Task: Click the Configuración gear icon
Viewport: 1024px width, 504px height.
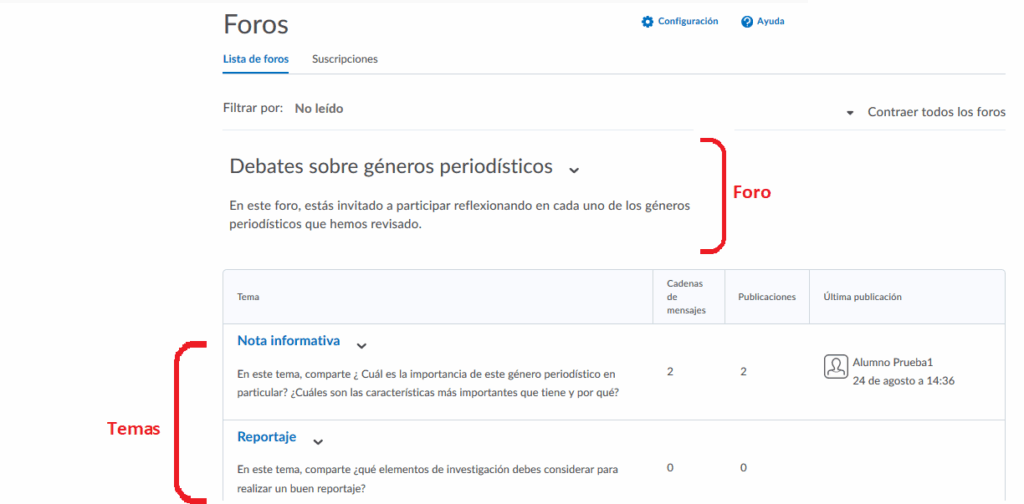Action: (647, 22)
